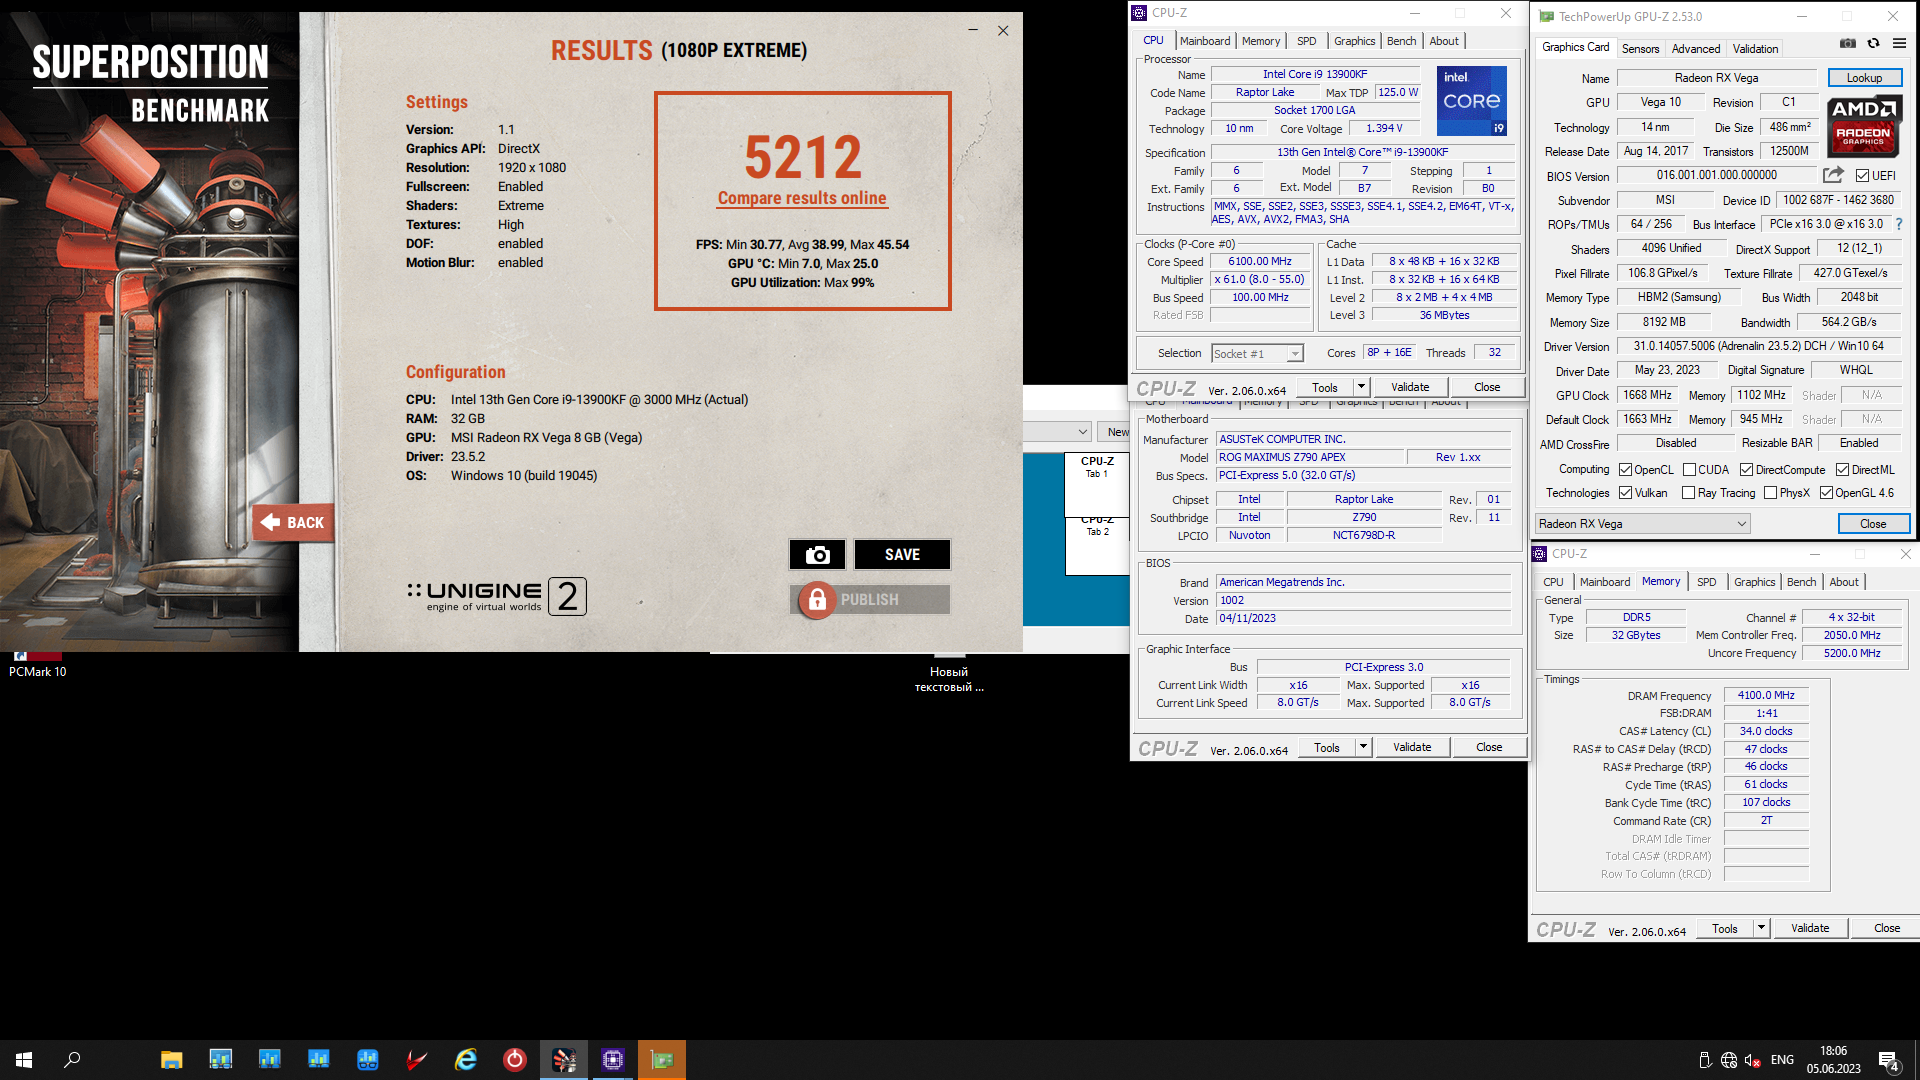Click the Bus Interface question mark help icon
The image size is (1920, 1080).
[1899, 224]
